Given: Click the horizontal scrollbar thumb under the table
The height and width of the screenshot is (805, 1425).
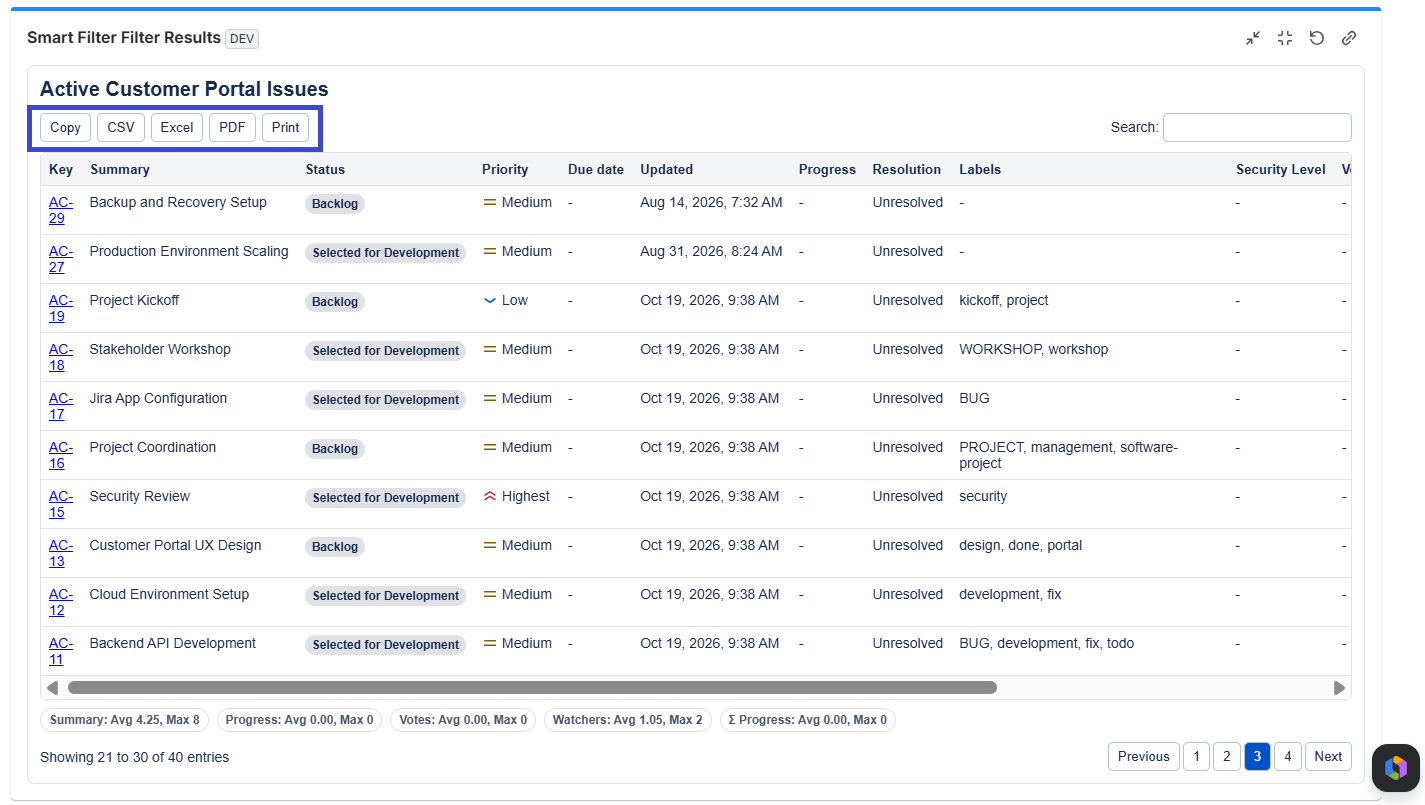Looking at the screenshot, I should [532, 688].
